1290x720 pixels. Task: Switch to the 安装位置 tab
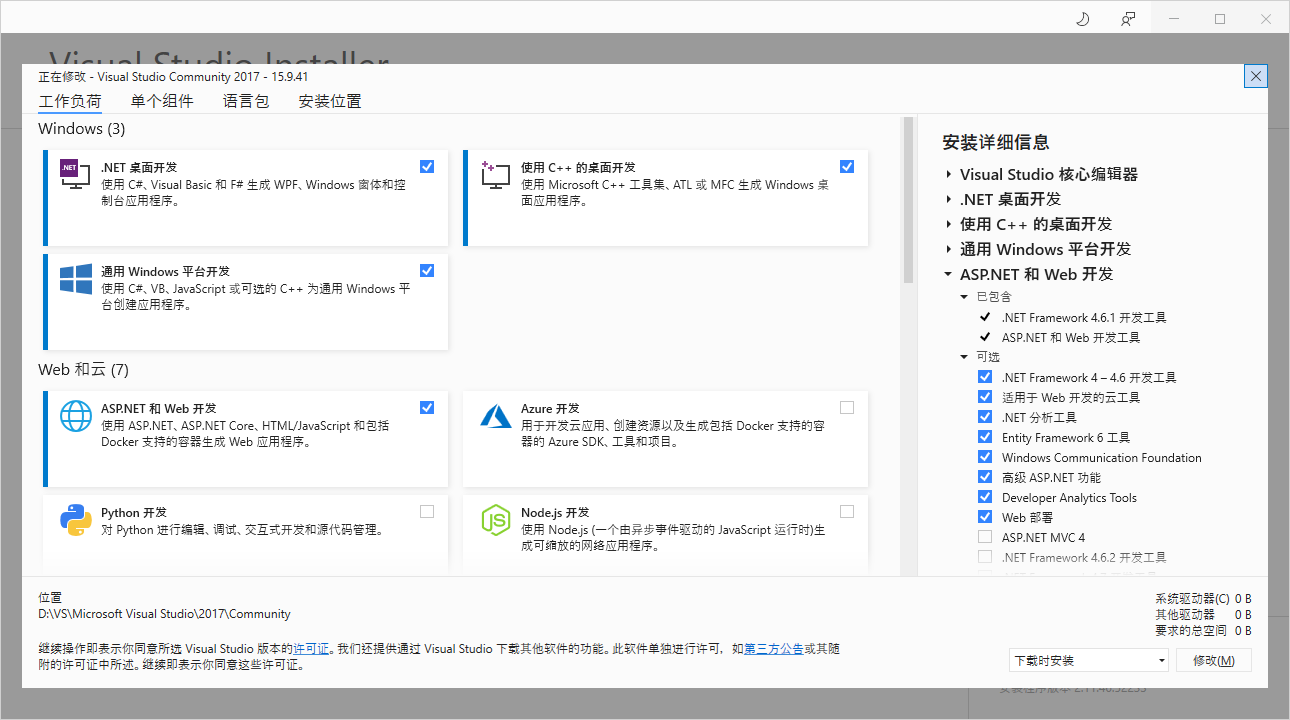330,101
